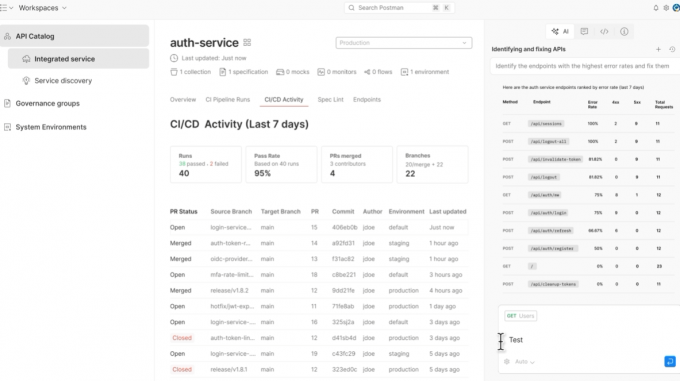This screenshot has width=680, height=381.
Task: Click the Pass Rate 95% card
Action: click(281, 164)
